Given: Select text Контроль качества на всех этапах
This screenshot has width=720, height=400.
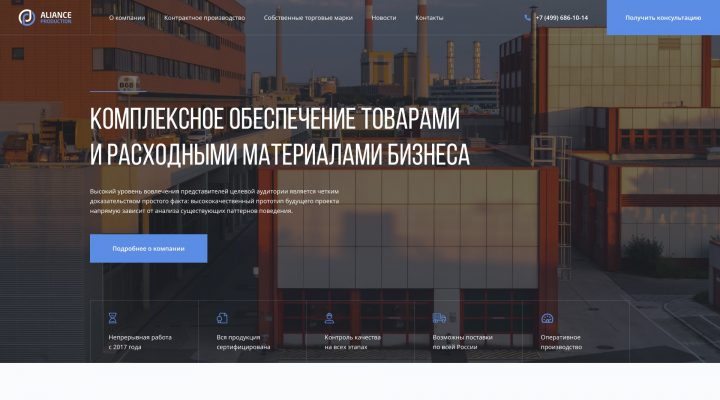Looking at the screenshot, I should (352, 342).
